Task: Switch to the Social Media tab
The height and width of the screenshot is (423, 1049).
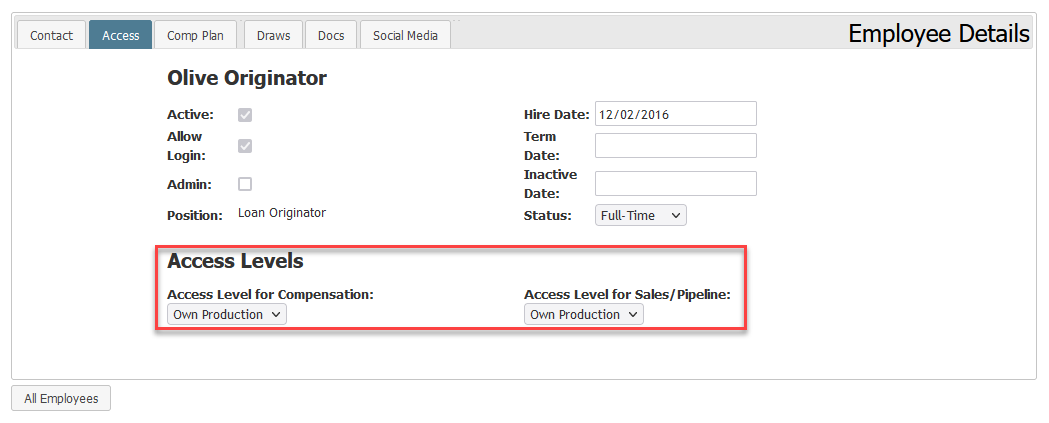Action: [405, 35]
